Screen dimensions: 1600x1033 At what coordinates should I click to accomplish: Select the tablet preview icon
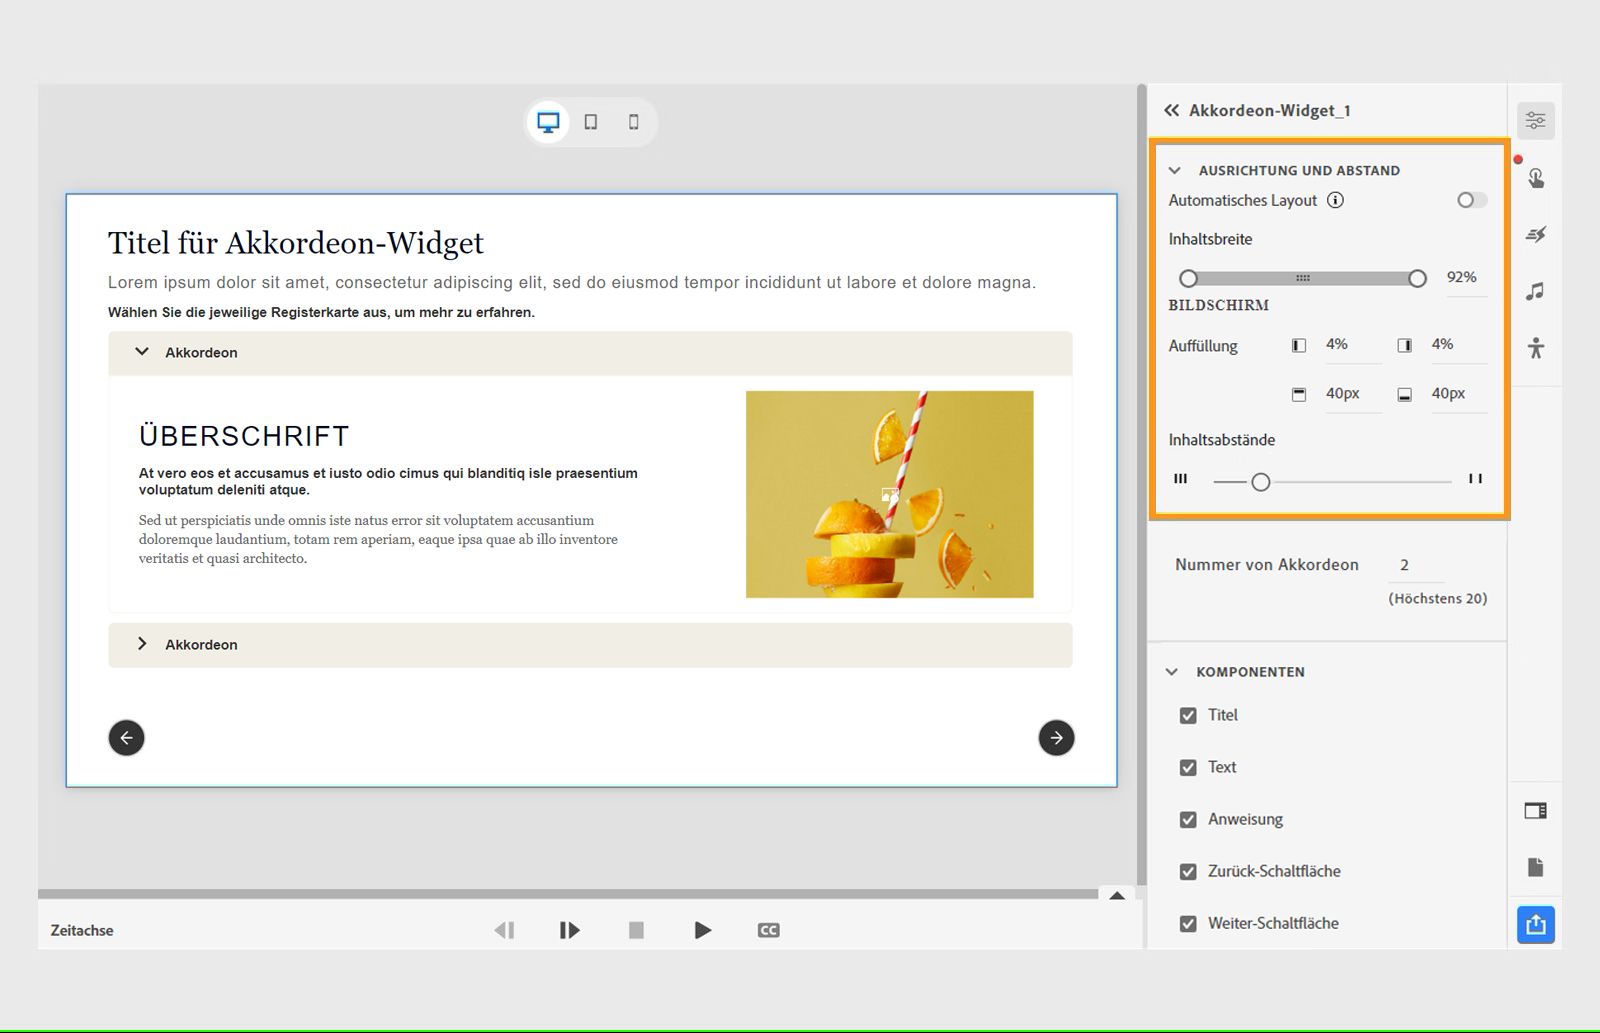(x=592, y=121)
